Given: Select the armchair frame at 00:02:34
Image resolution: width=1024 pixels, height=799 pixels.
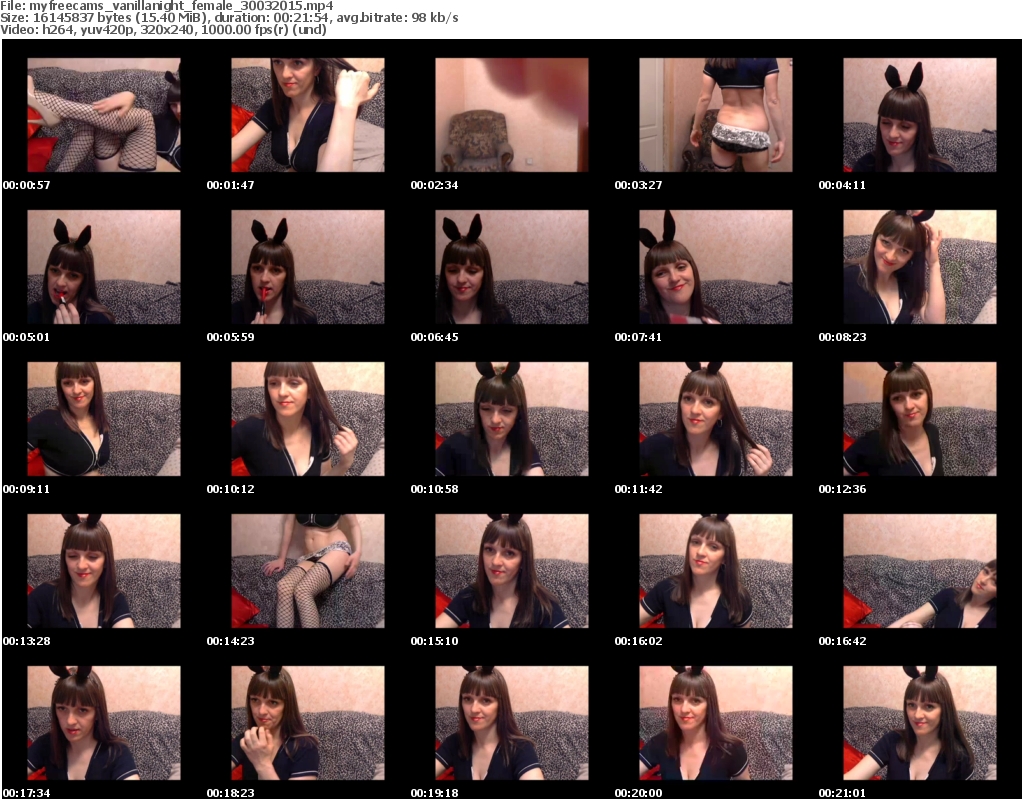Looking at the screenshot, I should [512, 115].
